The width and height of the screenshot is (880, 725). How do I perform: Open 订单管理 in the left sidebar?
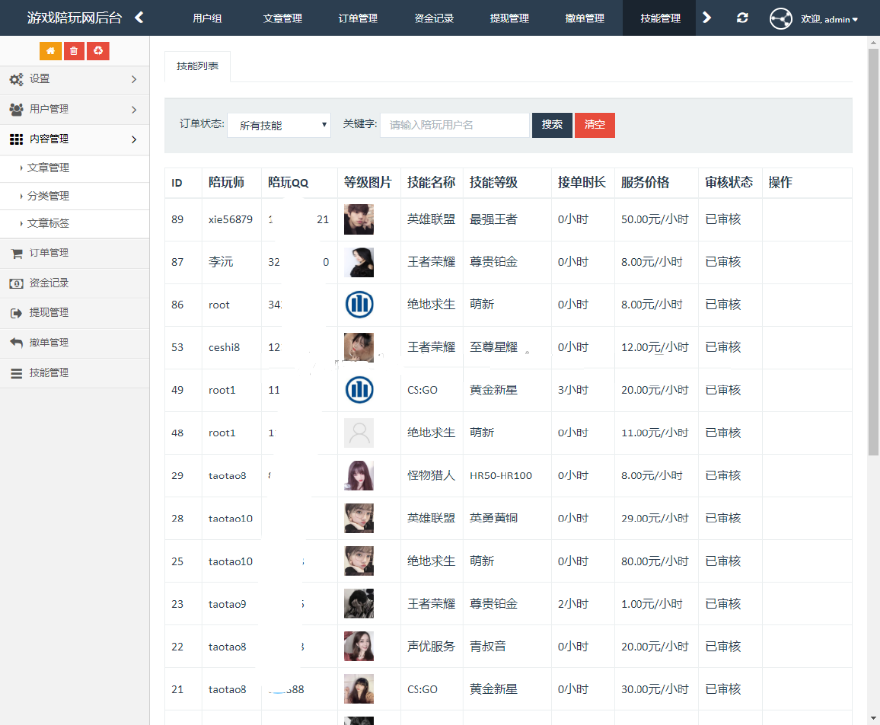click(48, 253)
